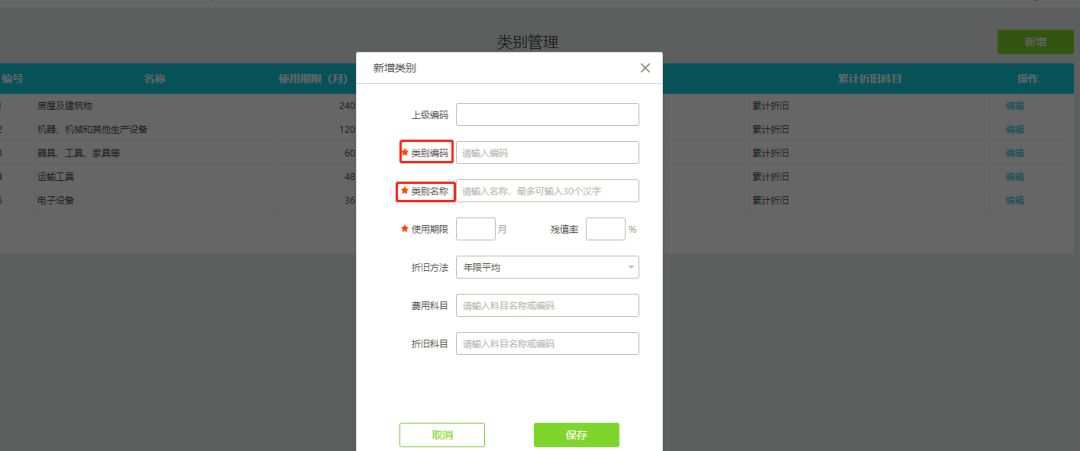Viewport: 1080px width, 451px height.
Task: Click 累计折旧 cell in 房屋及建筑物 row
Action: coord(771,106)
